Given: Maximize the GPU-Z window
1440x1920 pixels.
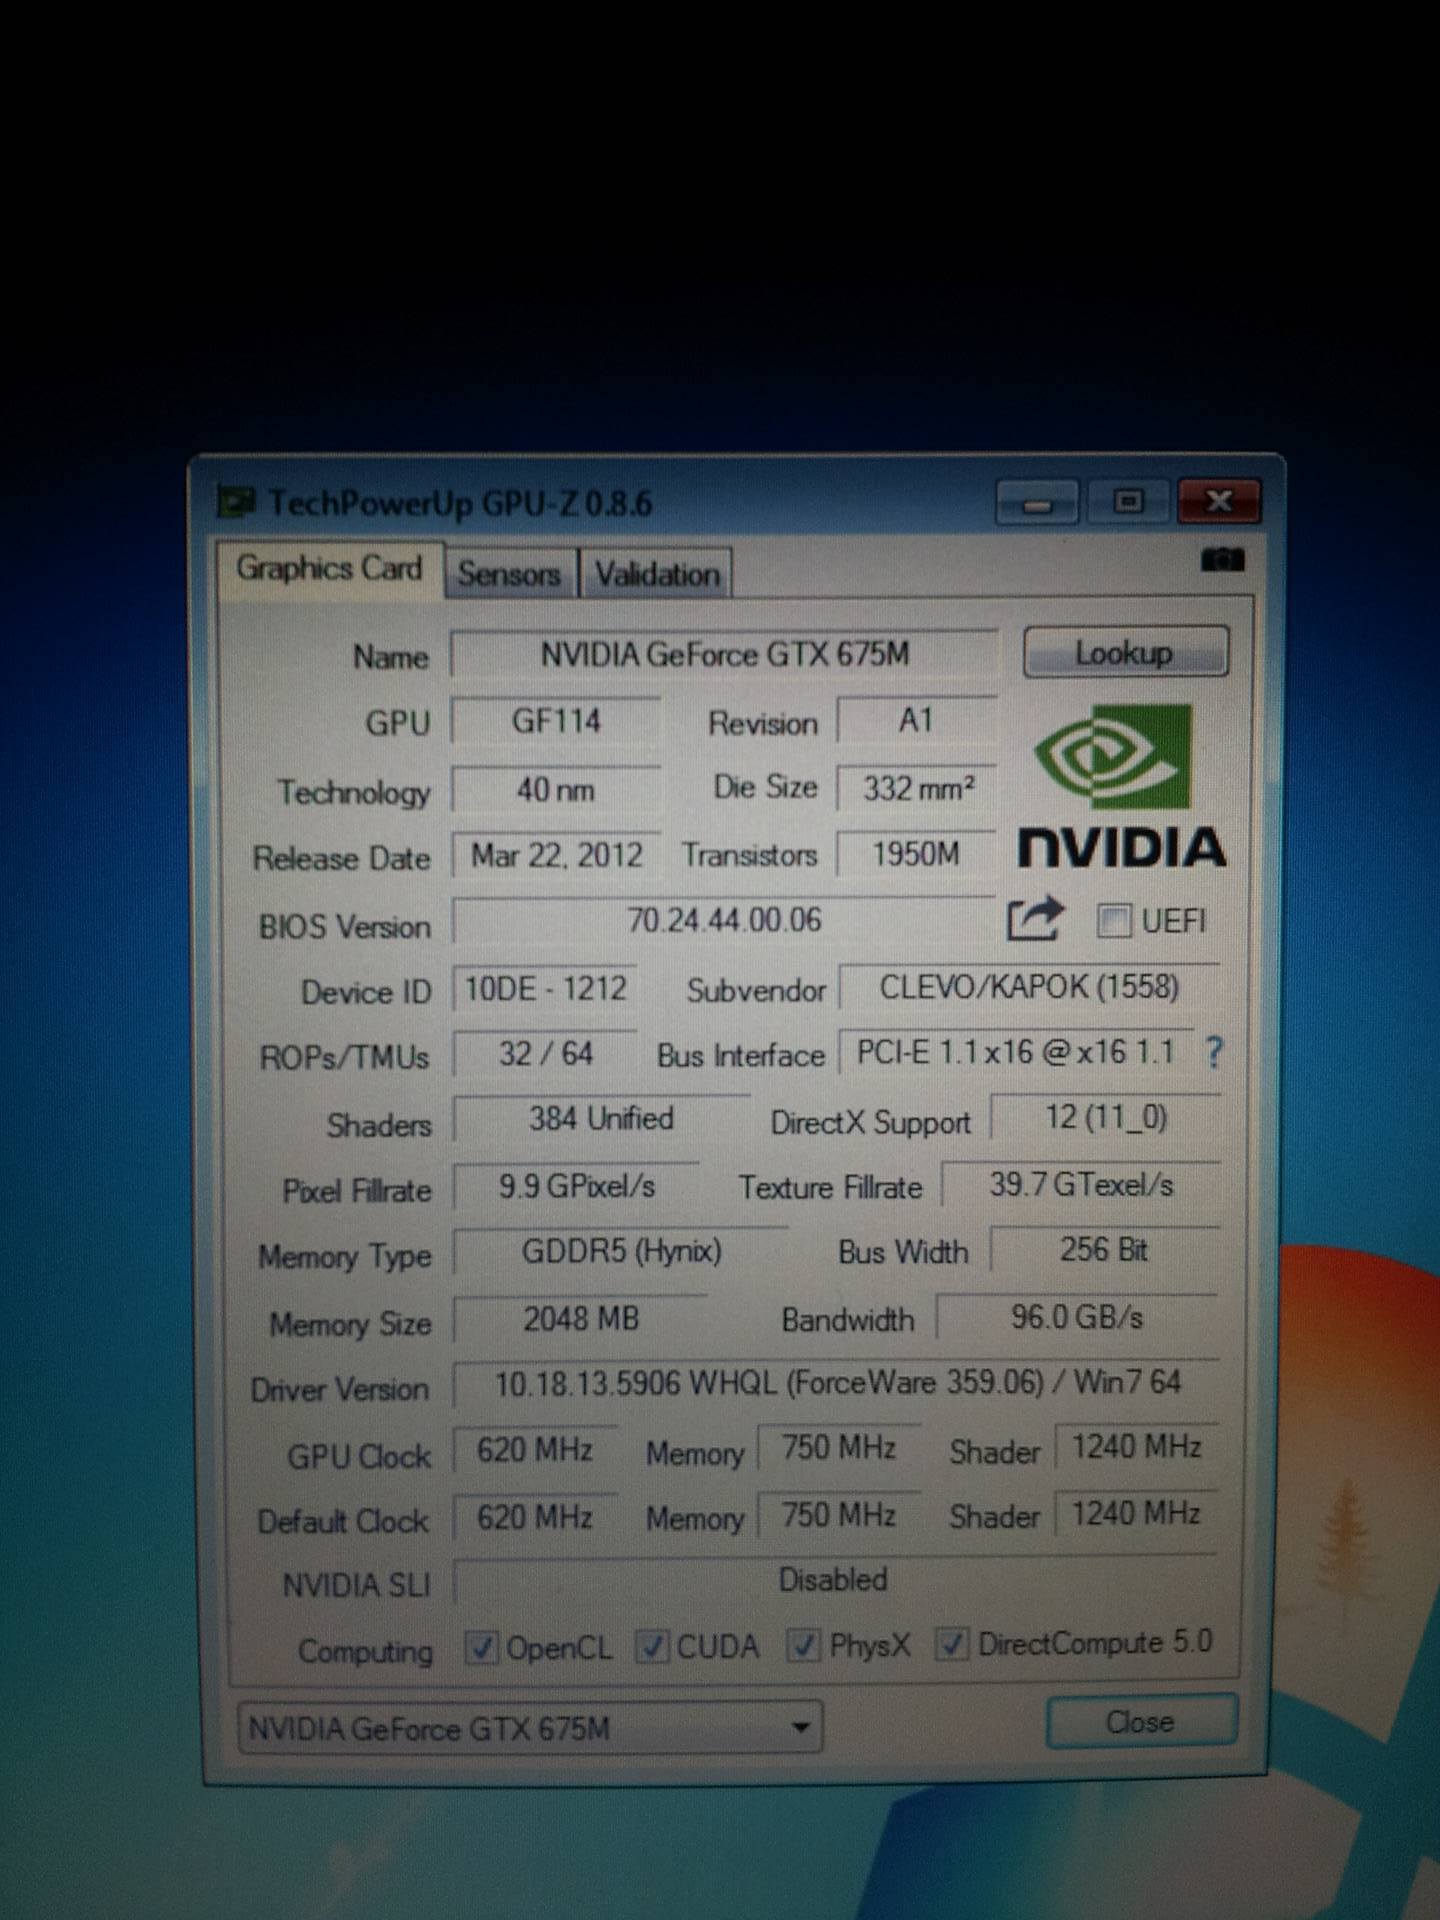Looking at the screenshot, I should (1129, 501).
